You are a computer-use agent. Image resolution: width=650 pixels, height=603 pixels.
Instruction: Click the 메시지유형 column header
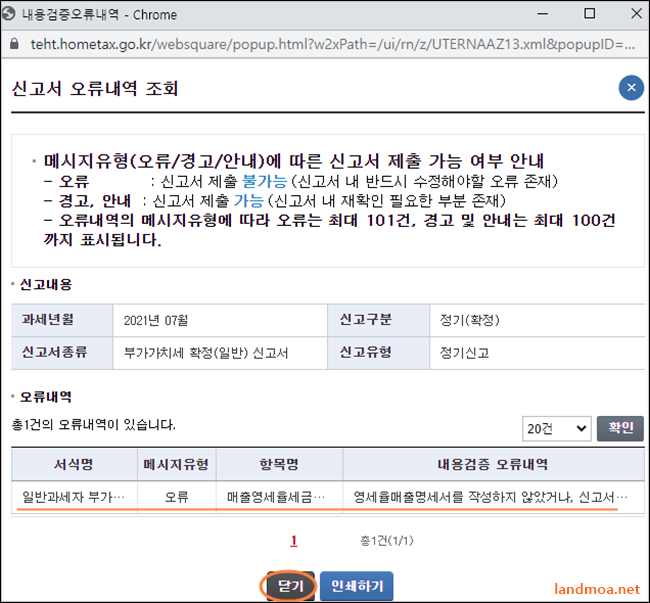[x=176, y=464]
